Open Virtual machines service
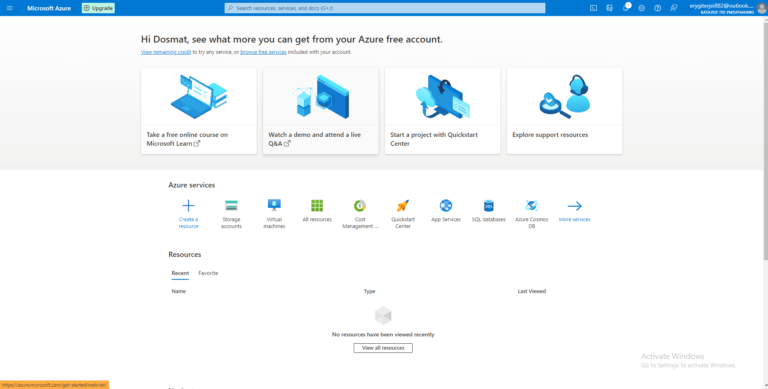Viewport: 768px width, 389px height. click(x=274, y=214)
